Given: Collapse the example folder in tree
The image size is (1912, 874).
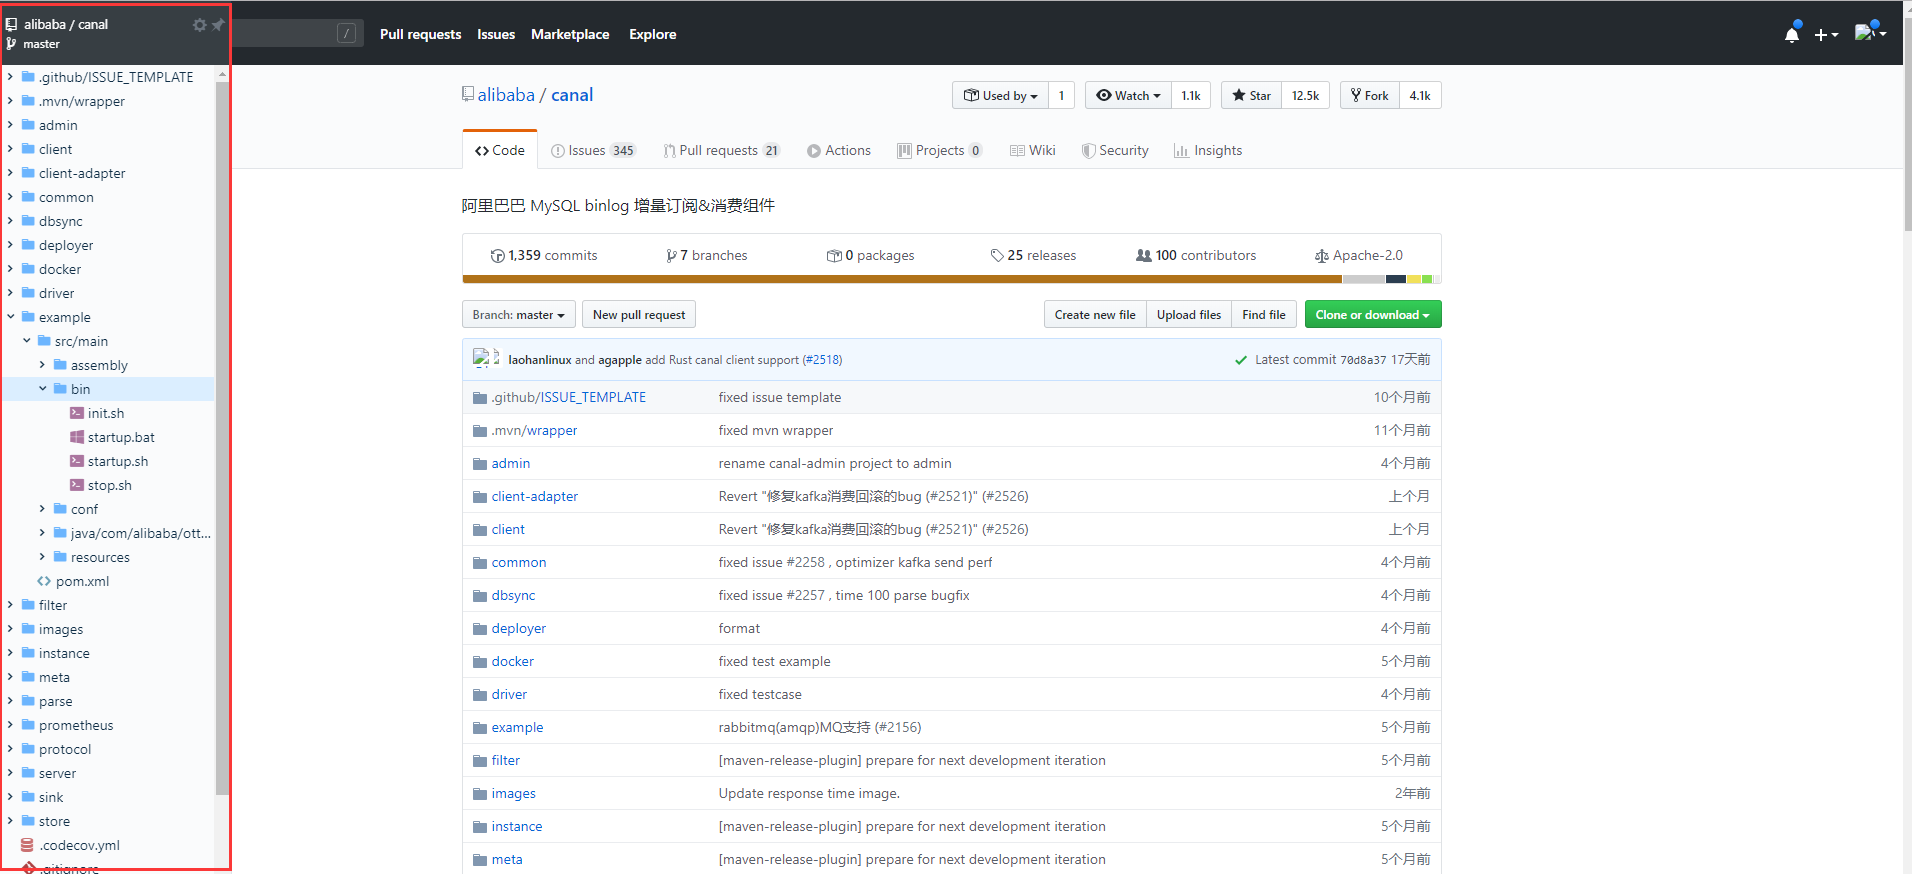Looking at the screenshot, I should coord(11,317).
